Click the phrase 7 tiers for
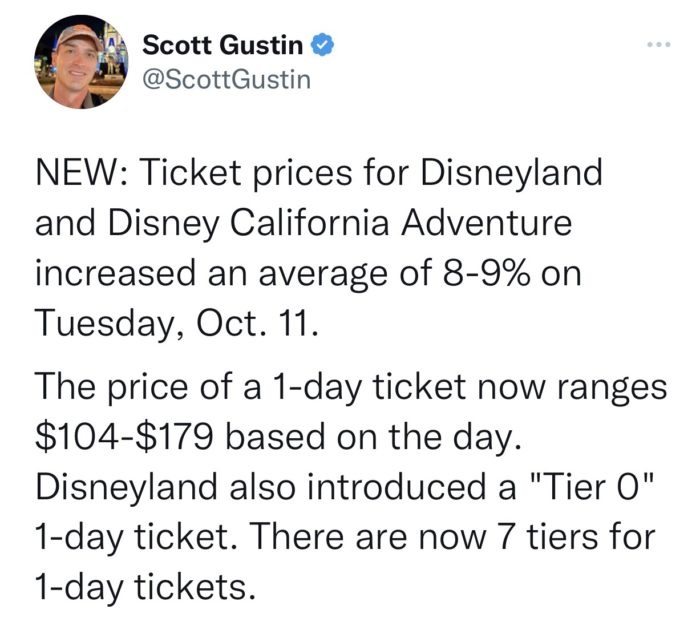The height and width of the screenshot is (622, 700). pyautogui.click(x=576, y=537)
